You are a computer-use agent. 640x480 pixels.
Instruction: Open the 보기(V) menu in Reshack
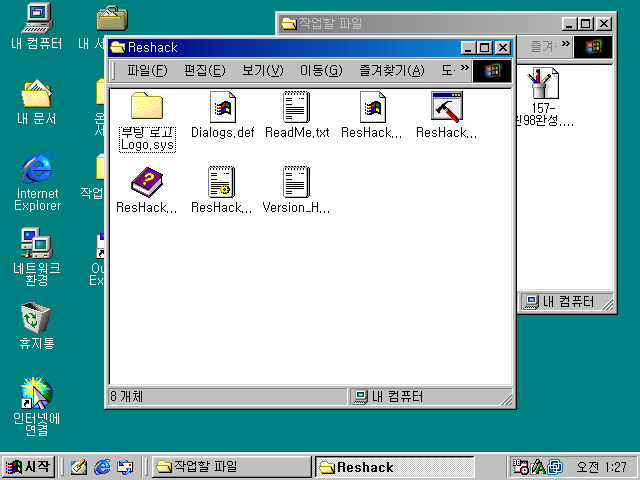262,71
